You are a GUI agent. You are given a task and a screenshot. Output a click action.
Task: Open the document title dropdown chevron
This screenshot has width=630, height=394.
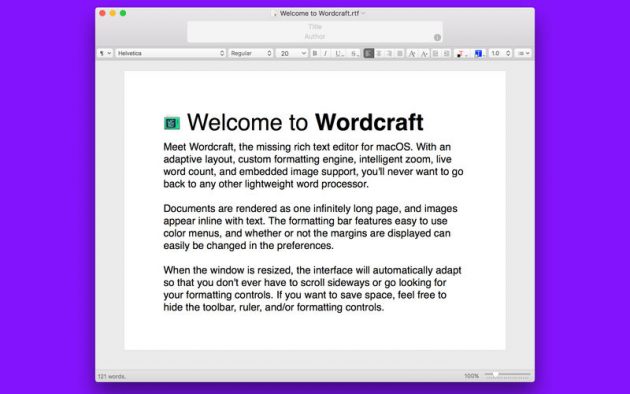tap(363, 13)
